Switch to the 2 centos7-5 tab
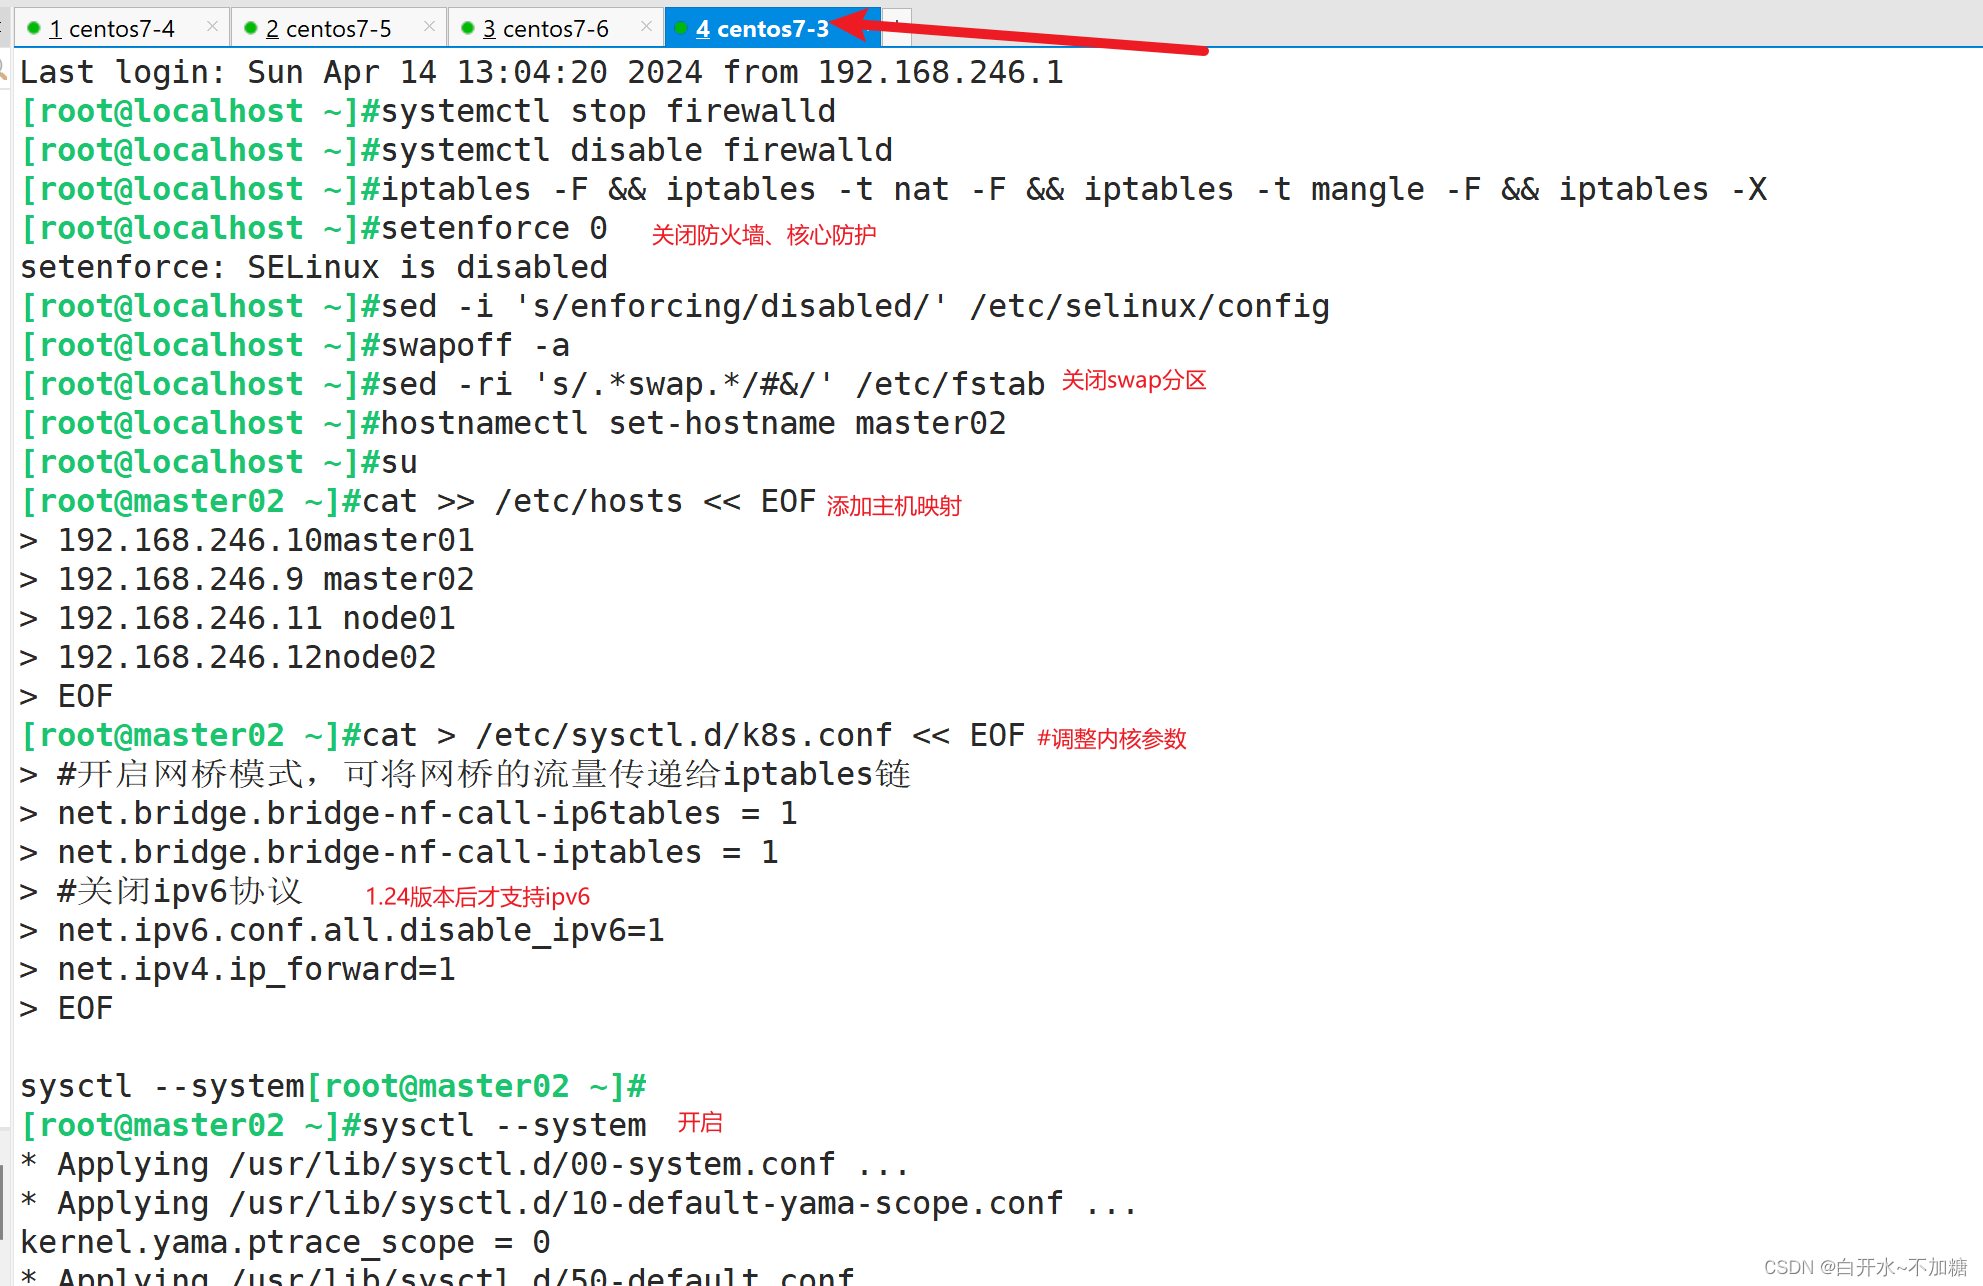1983x1286 pixels. [338, 28]
